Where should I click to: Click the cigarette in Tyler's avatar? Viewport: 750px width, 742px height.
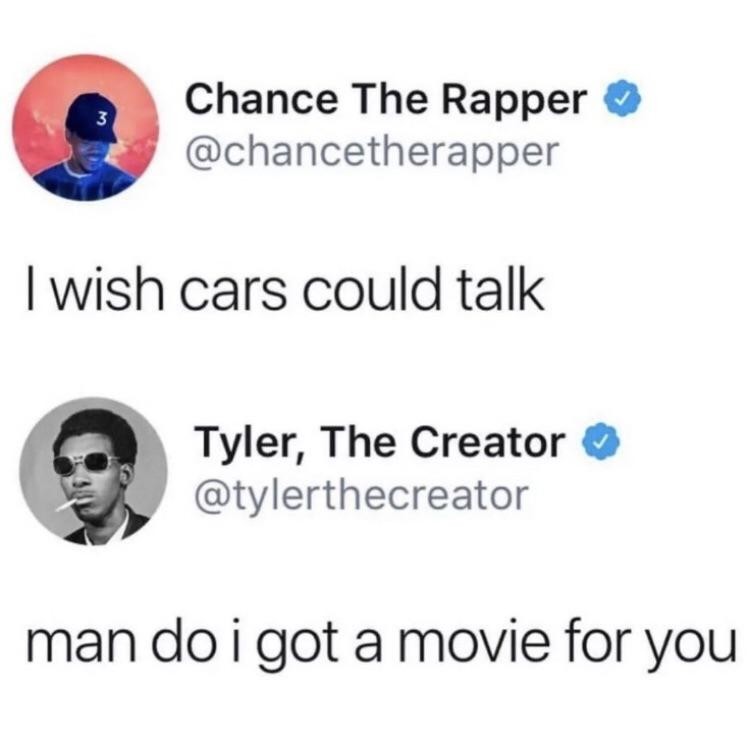point(66,505)
